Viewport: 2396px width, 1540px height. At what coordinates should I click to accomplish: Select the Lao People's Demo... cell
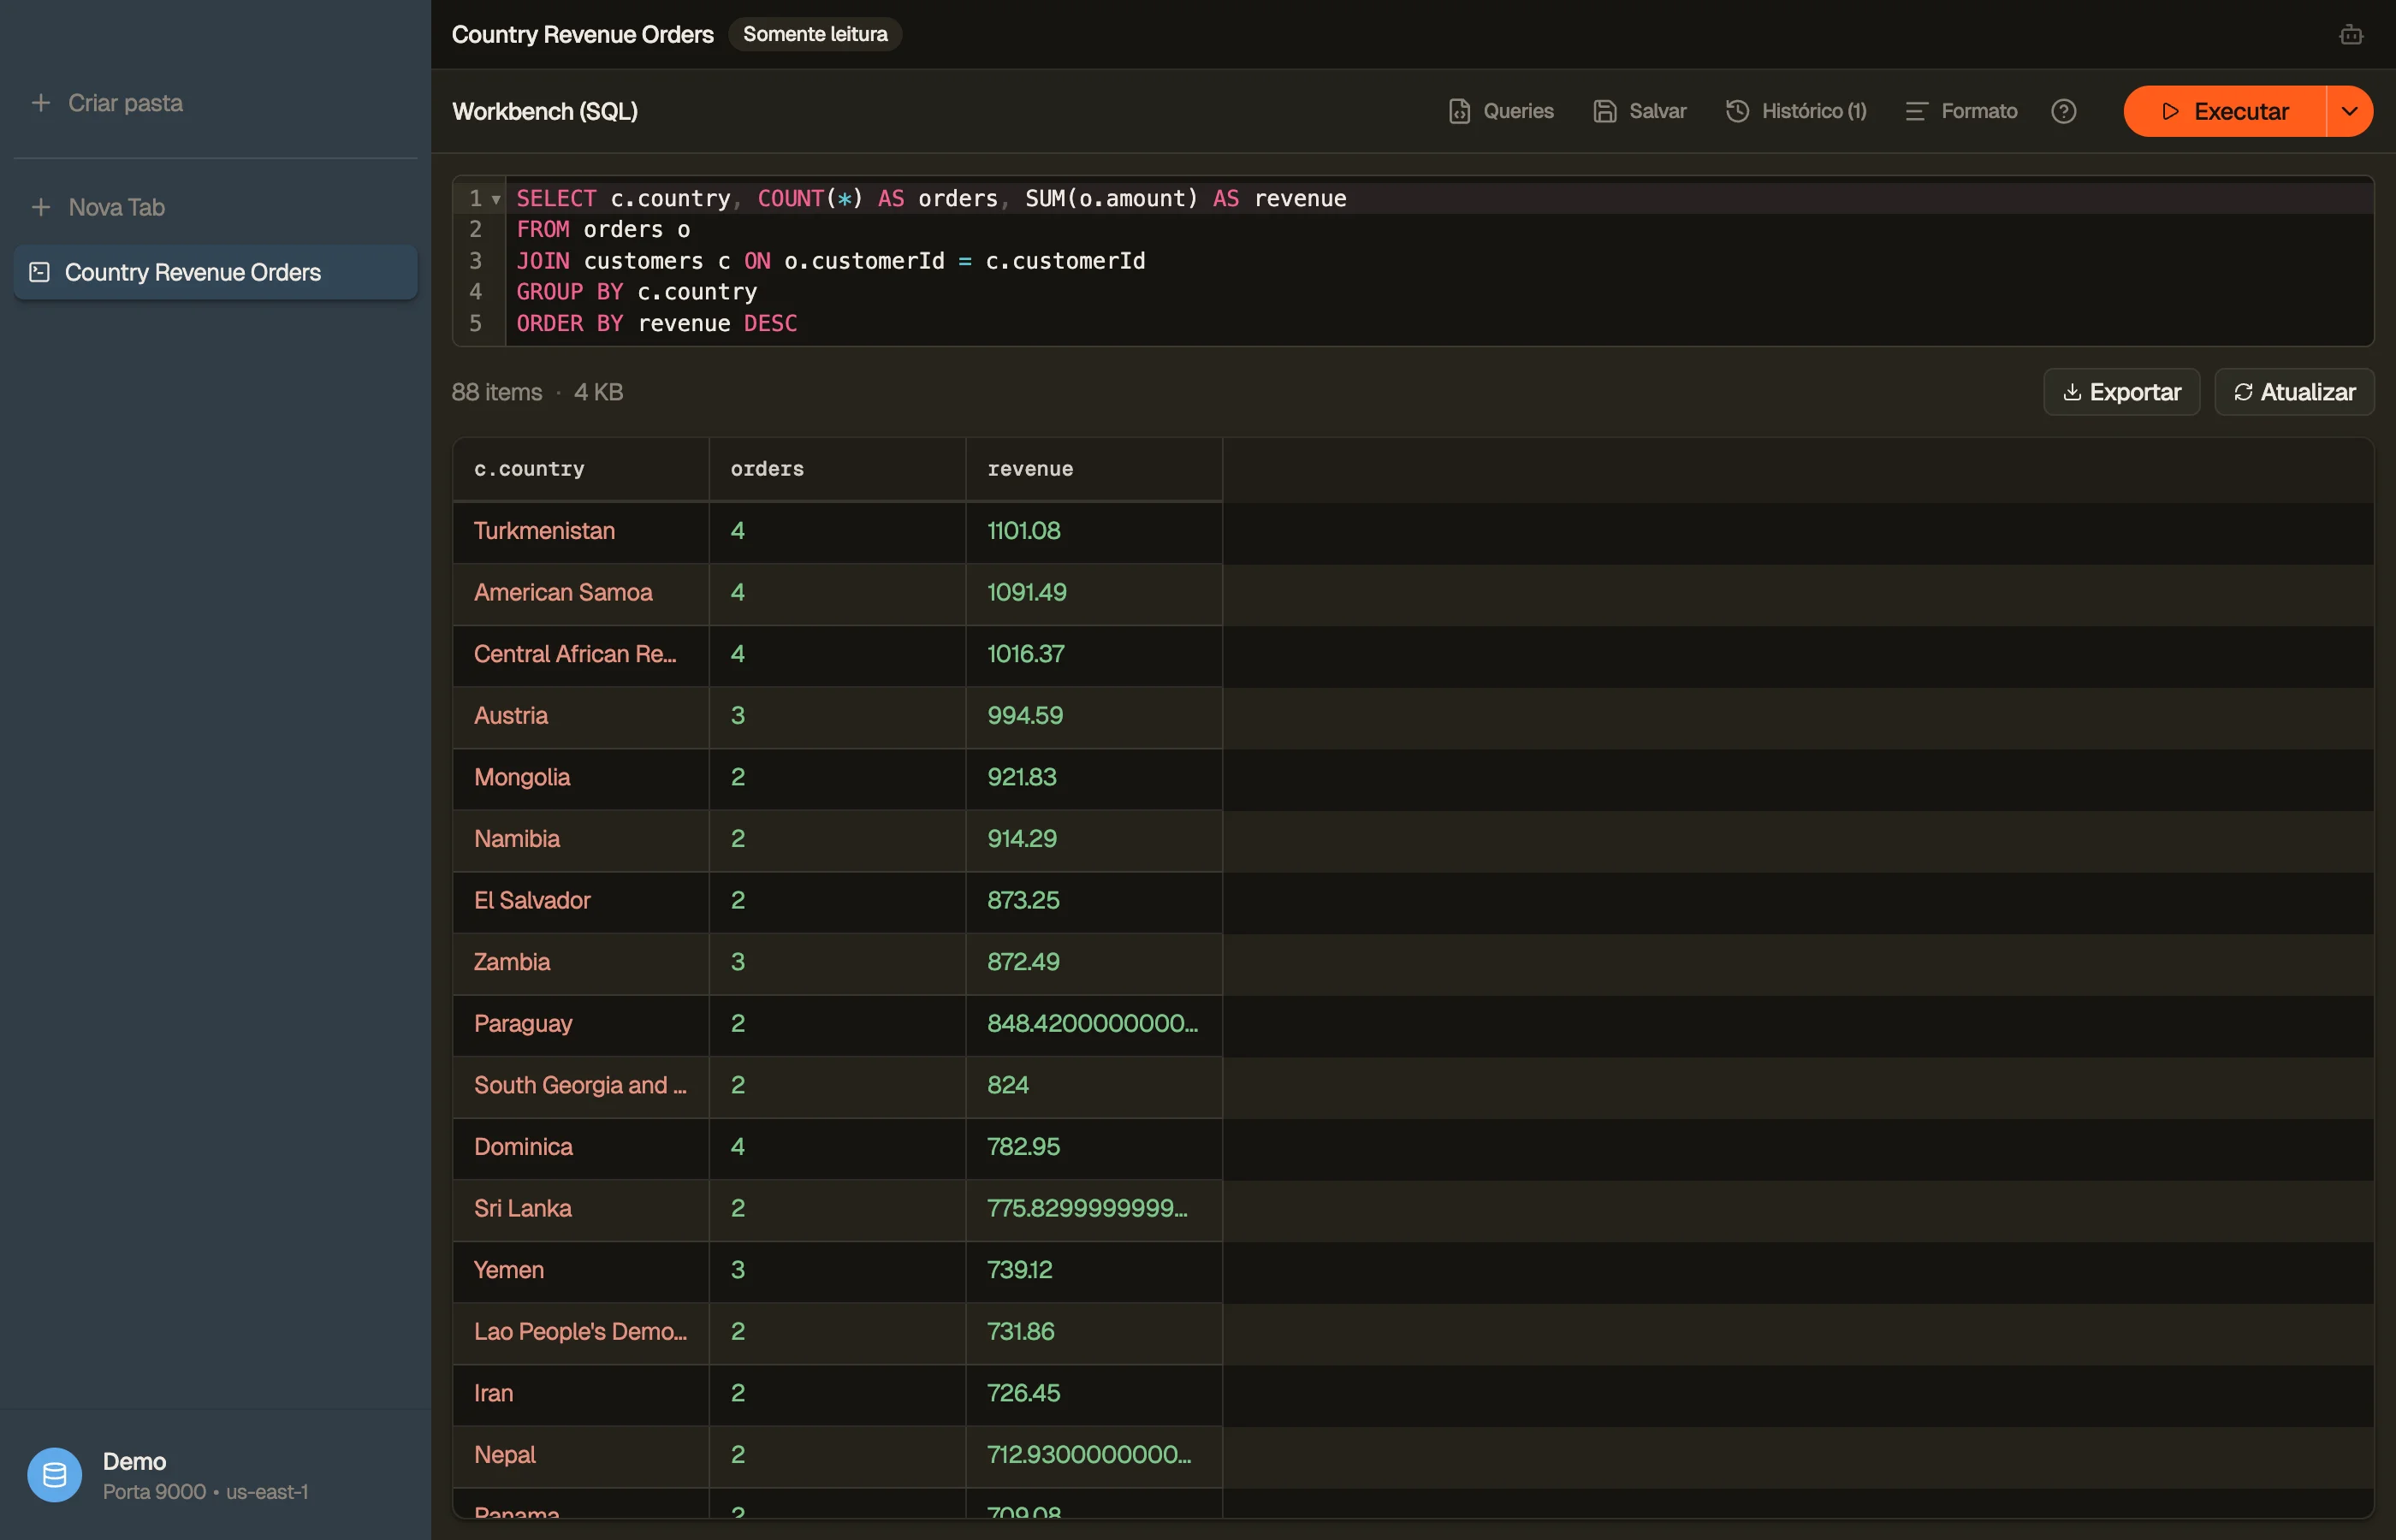[x=581, y=1332]
